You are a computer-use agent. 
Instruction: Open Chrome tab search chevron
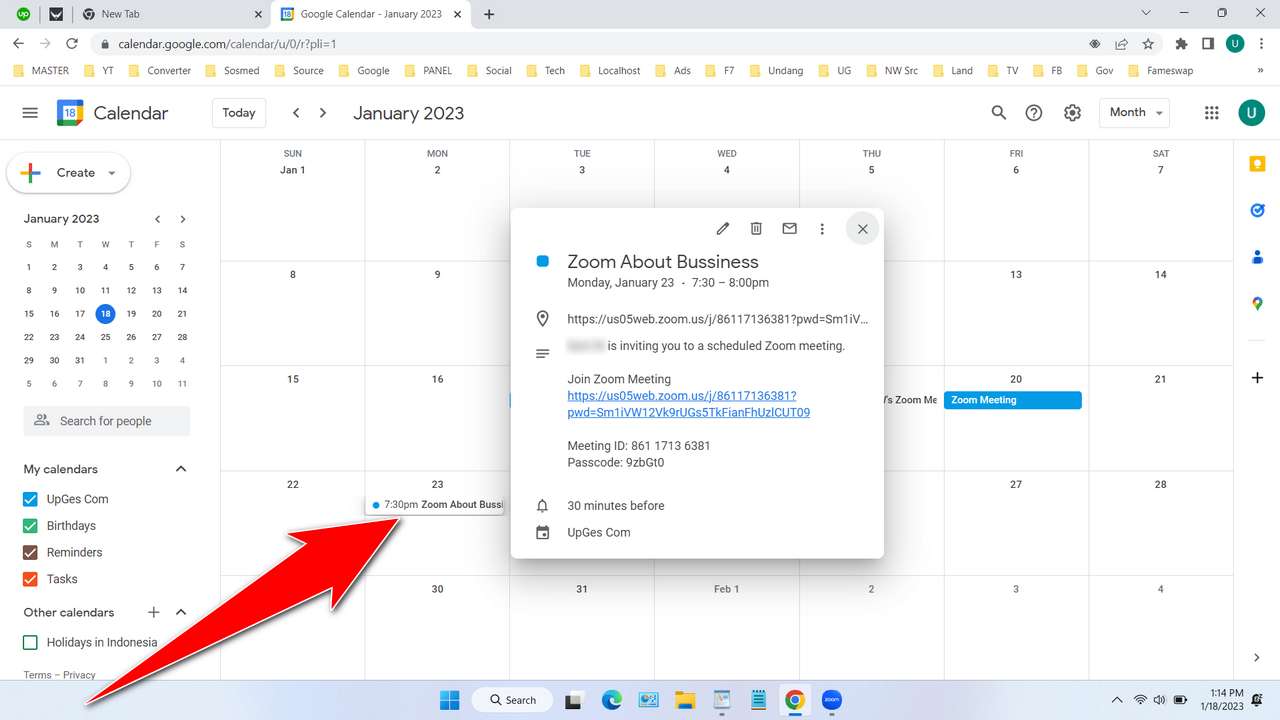click(x=1146, y=13)
